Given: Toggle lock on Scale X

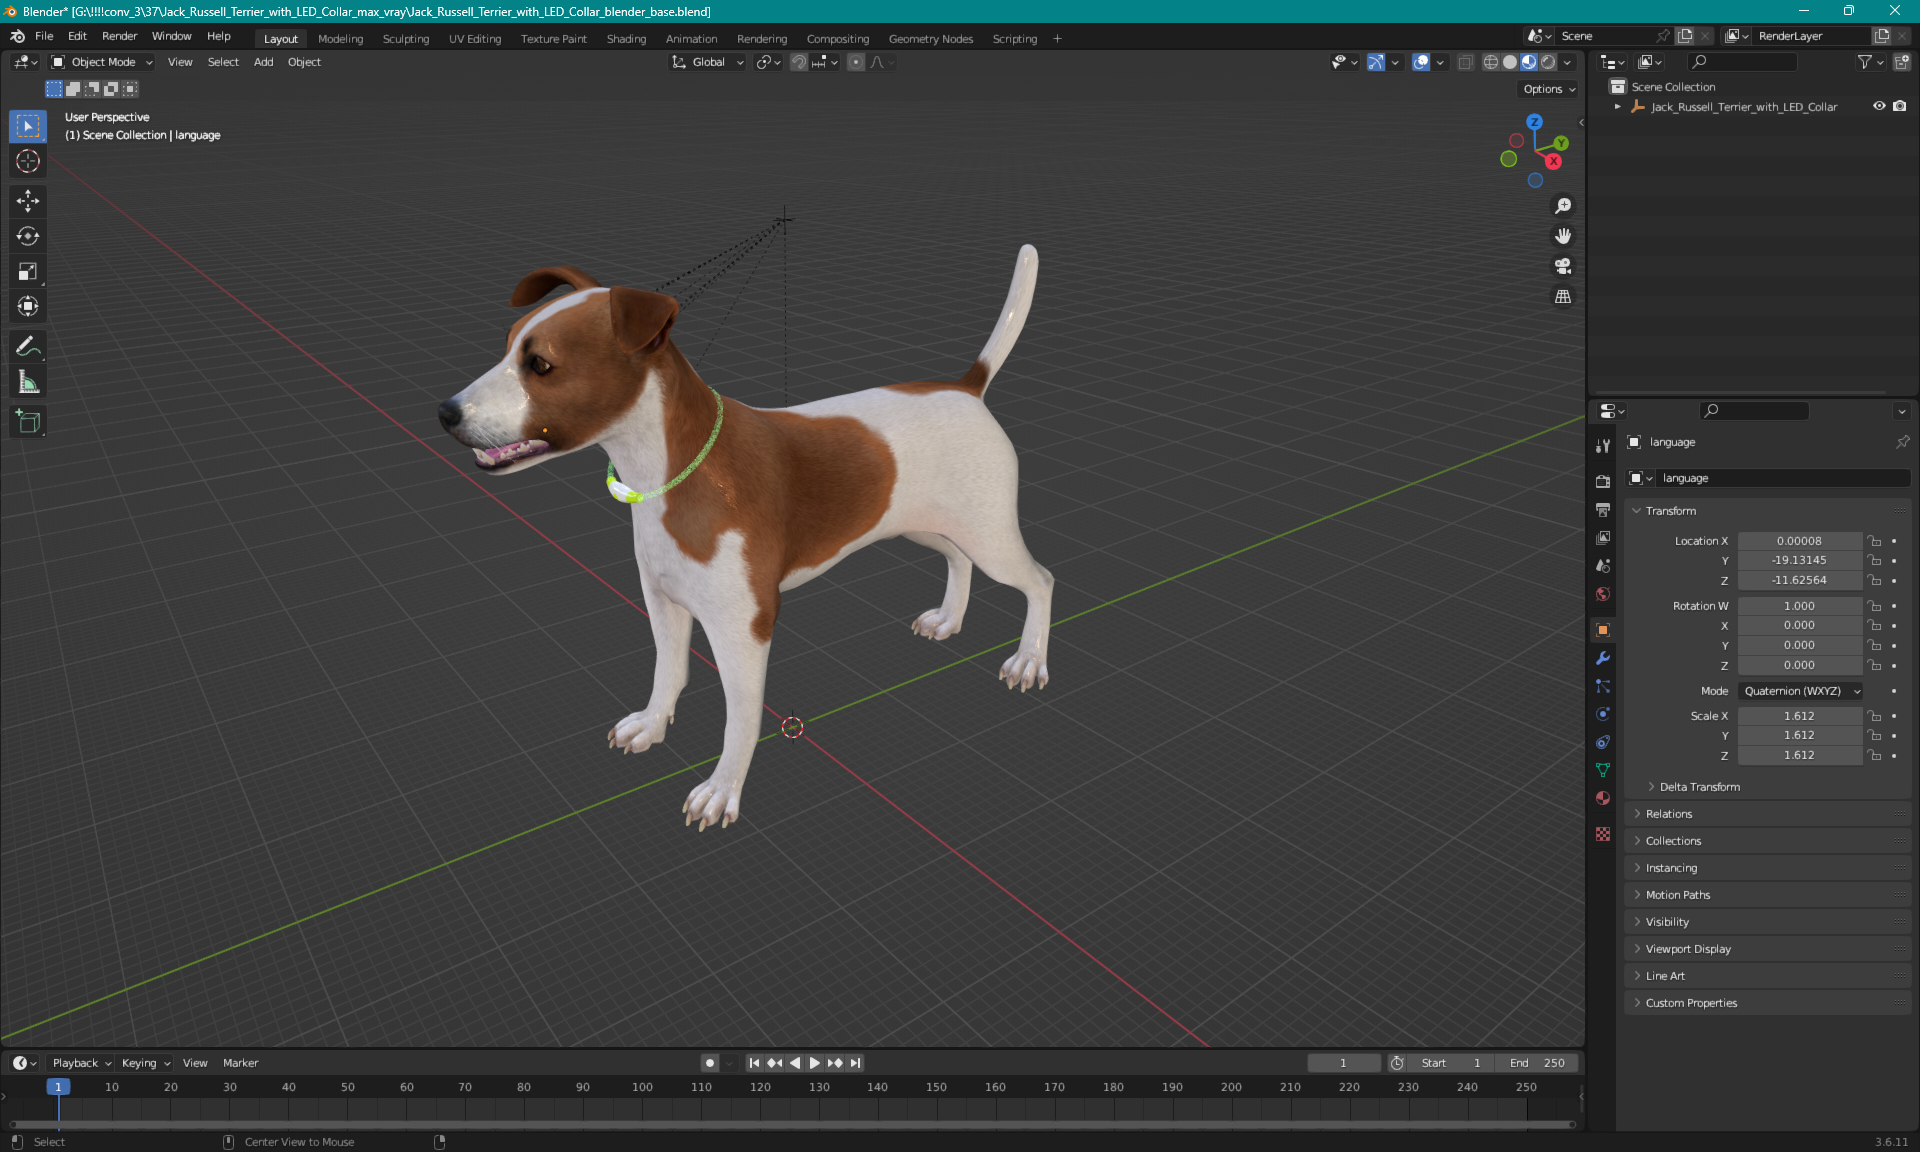Looking at the screenshot, I should tap(1875, 716).
